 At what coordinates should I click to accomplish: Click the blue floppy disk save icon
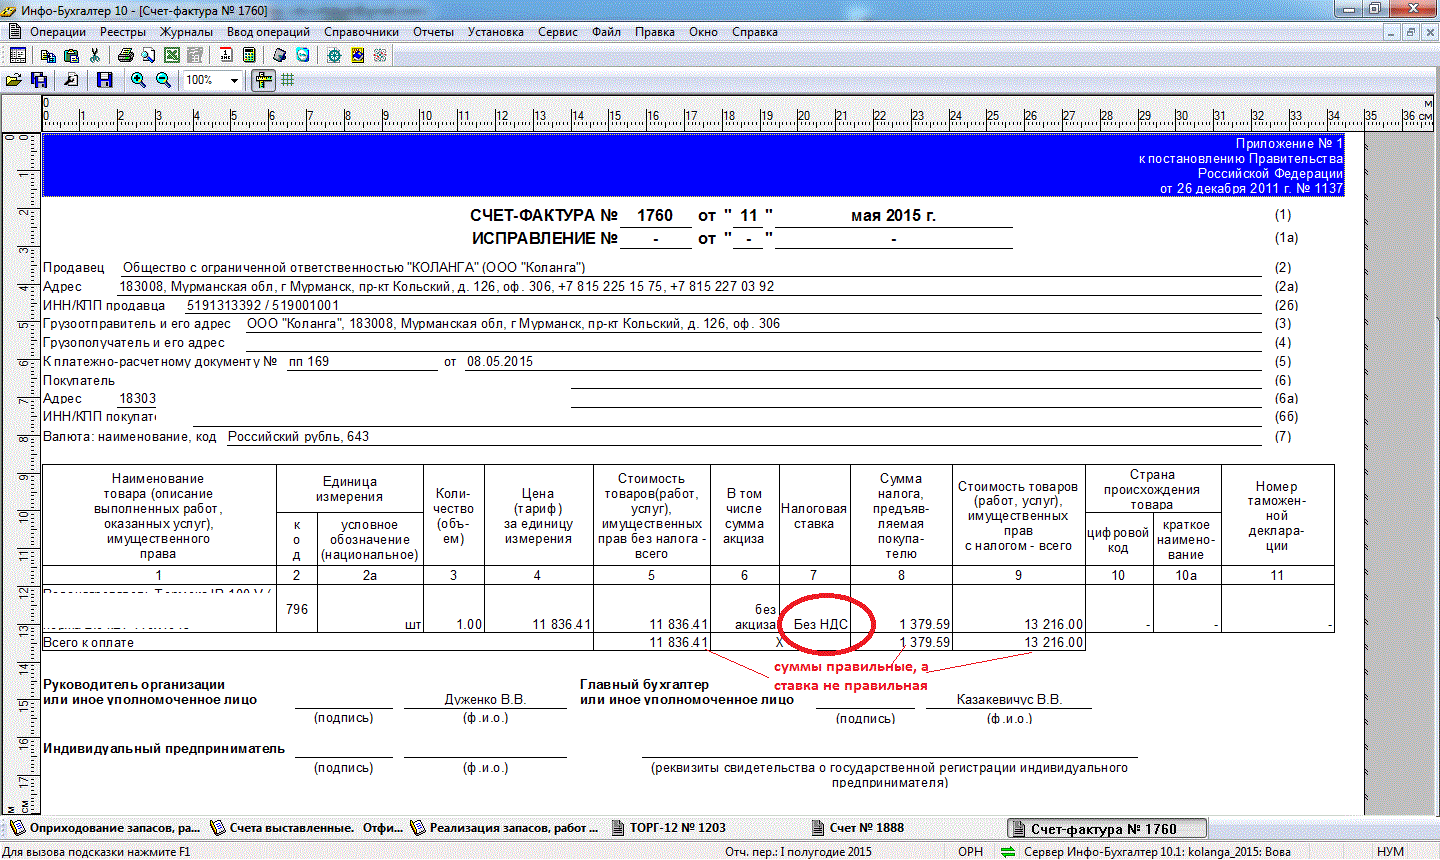coord(104,80)
